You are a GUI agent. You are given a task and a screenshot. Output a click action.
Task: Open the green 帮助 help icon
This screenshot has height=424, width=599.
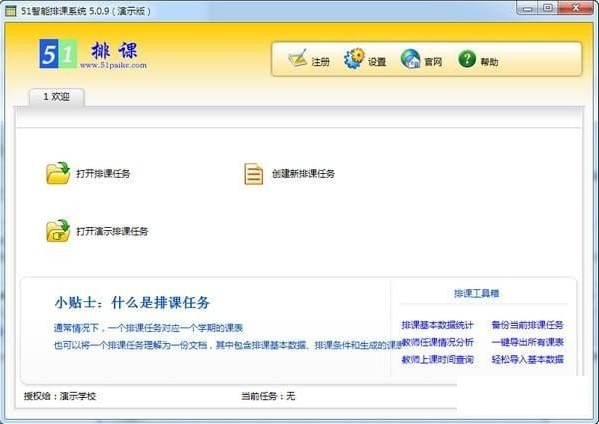[467, 59]
